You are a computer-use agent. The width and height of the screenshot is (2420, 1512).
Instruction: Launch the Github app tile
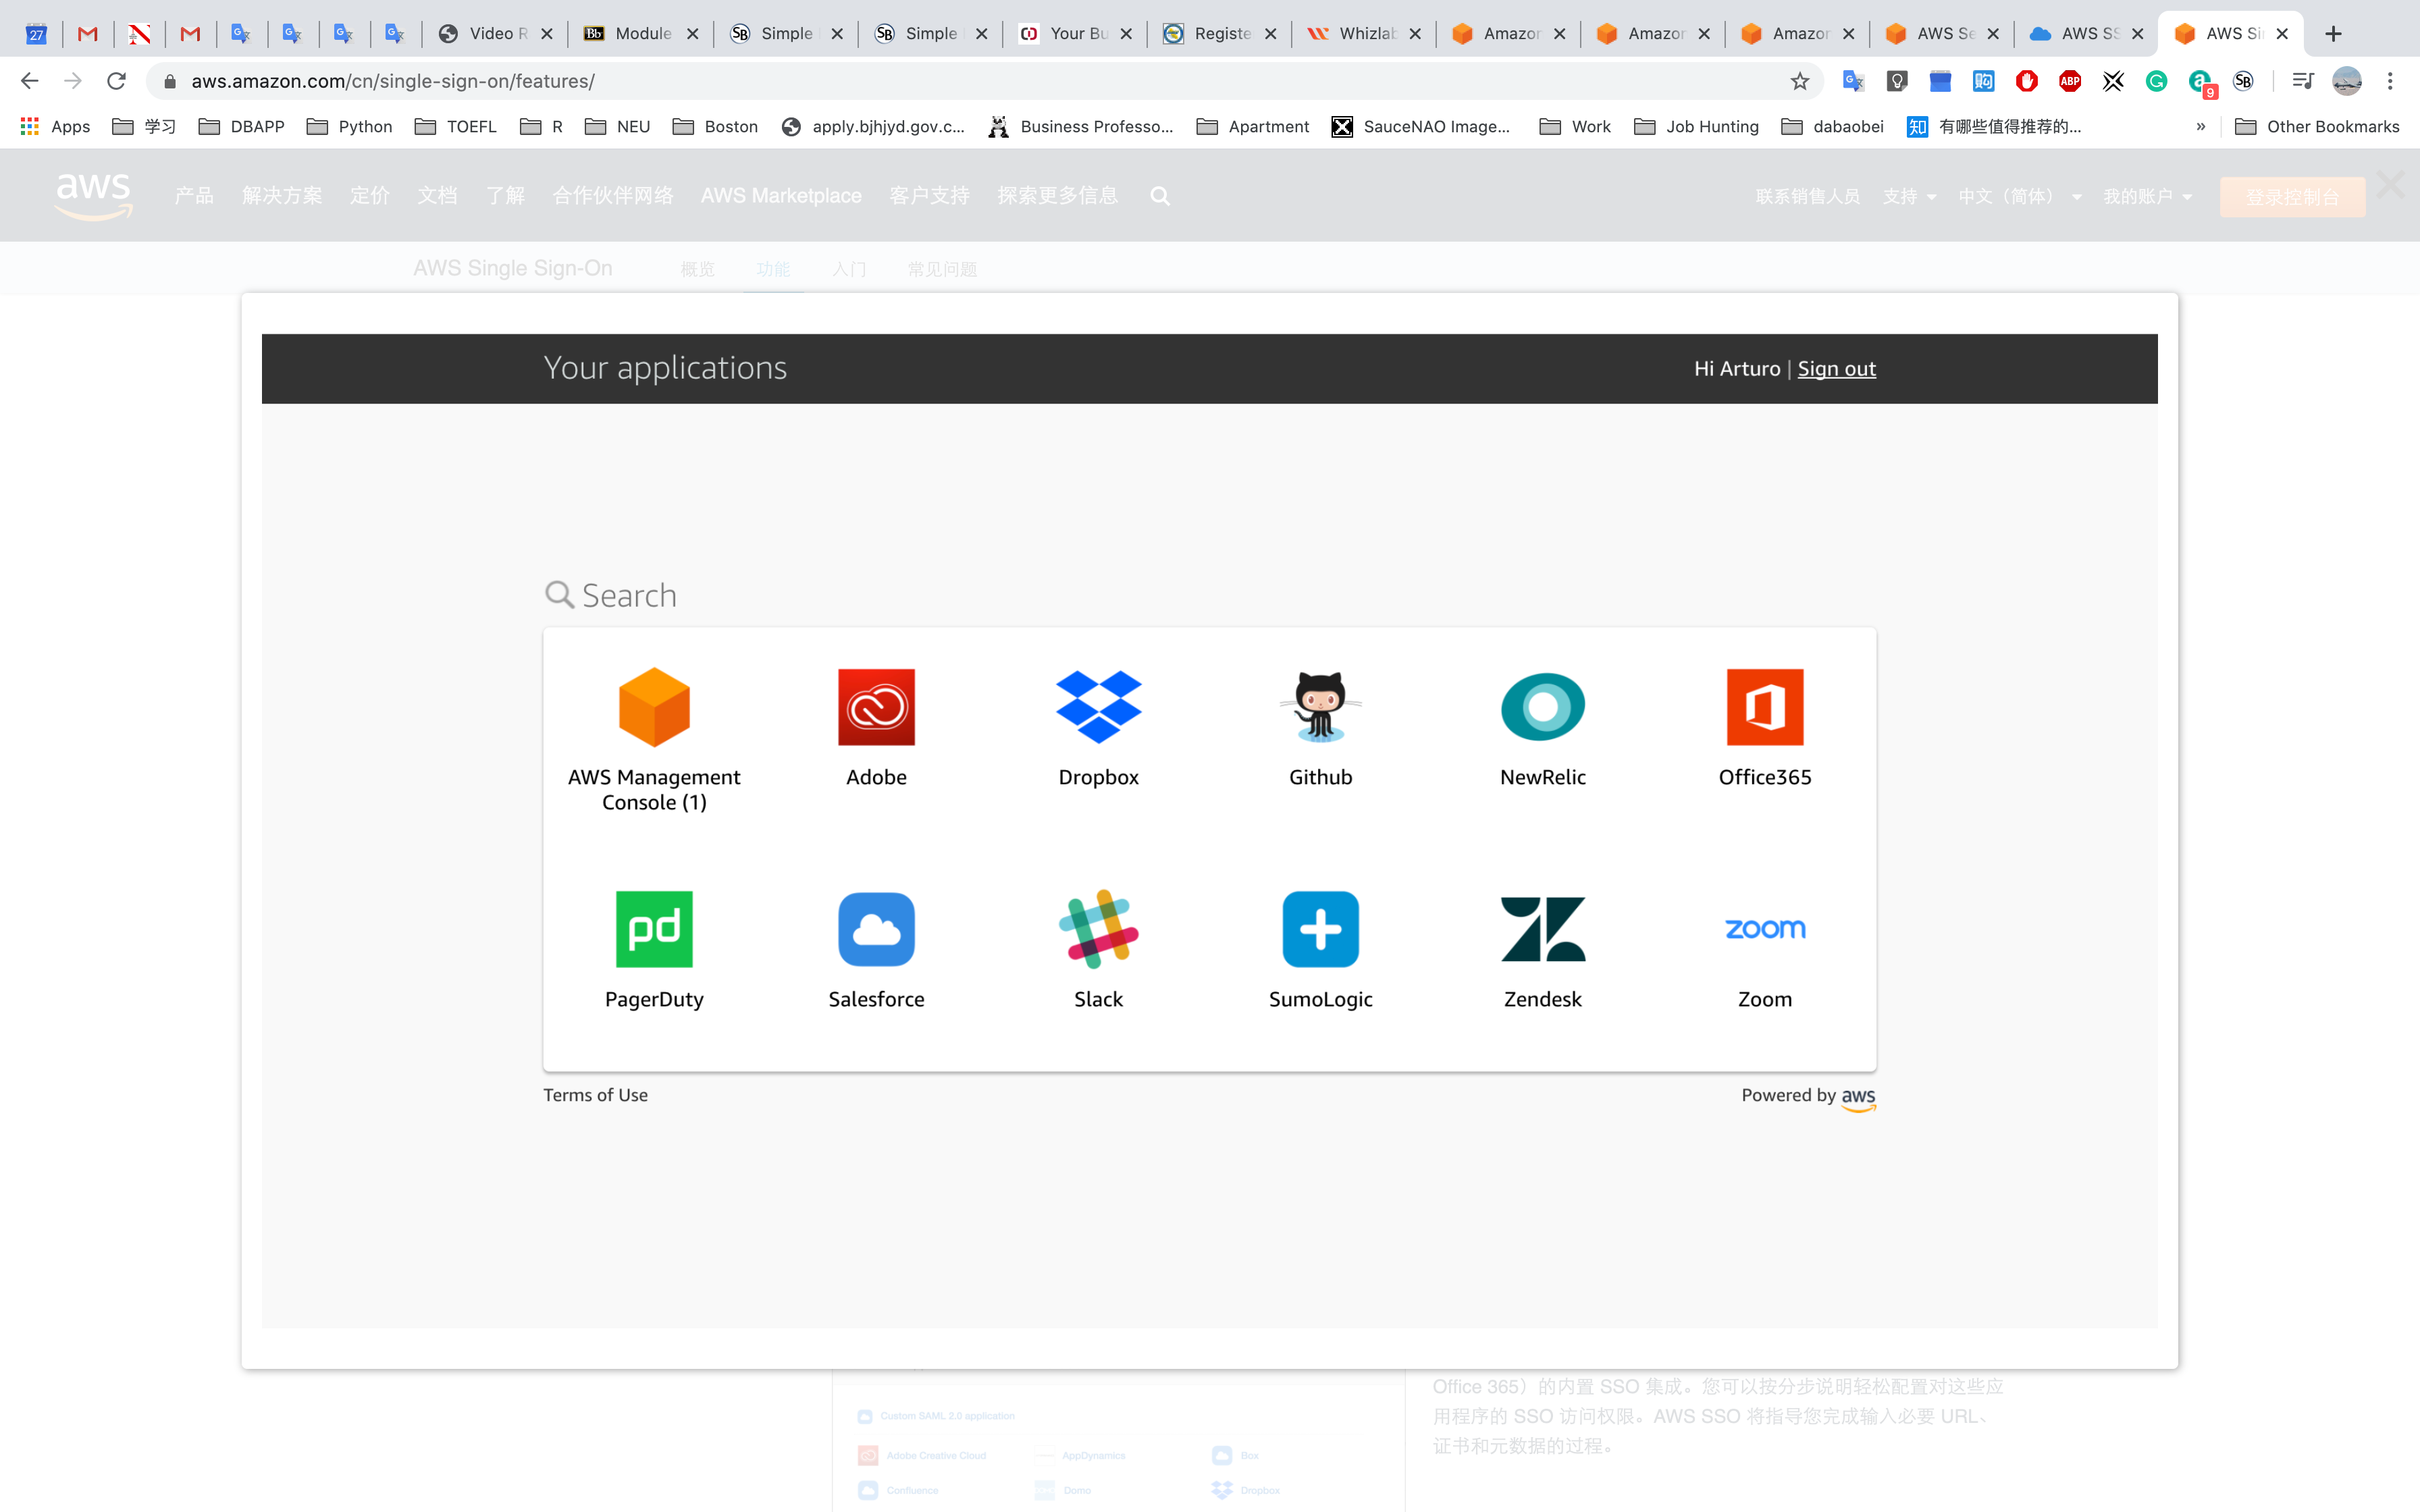(x=1320, y=707)
